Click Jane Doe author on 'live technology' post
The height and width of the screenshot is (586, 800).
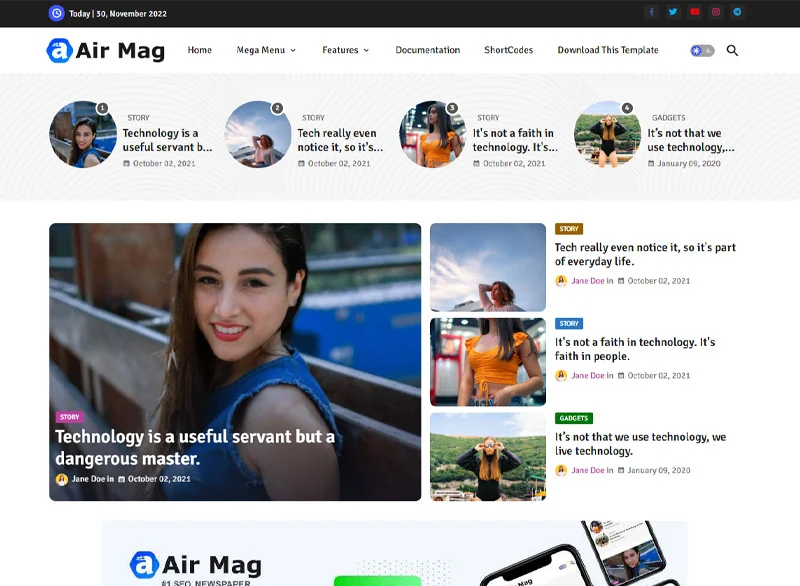[587, 471]
